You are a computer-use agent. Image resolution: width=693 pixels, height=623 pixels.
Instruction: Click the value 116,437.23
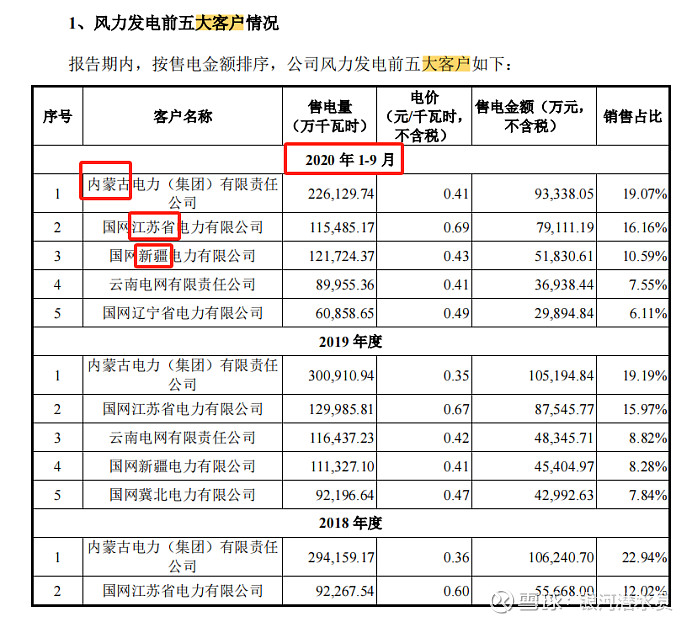click(342, 438)
